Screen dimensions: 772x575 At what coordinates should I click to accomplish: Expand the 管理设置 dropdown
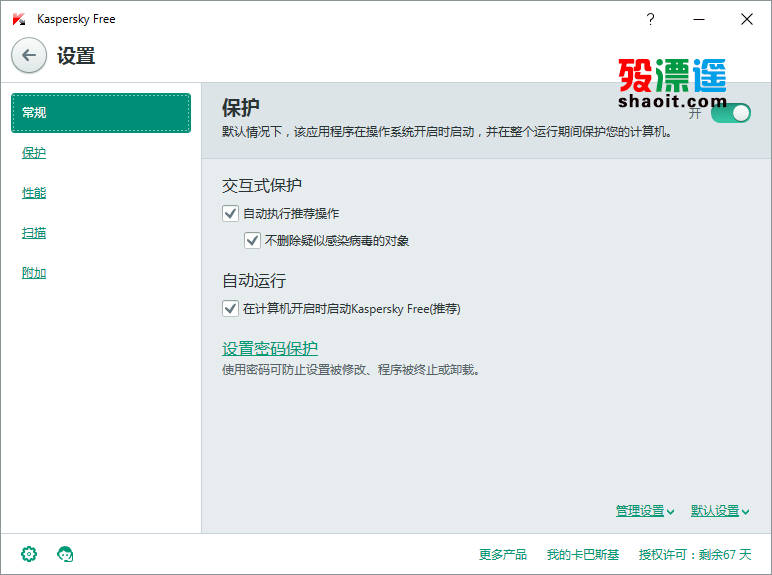(x=644, y=511)
